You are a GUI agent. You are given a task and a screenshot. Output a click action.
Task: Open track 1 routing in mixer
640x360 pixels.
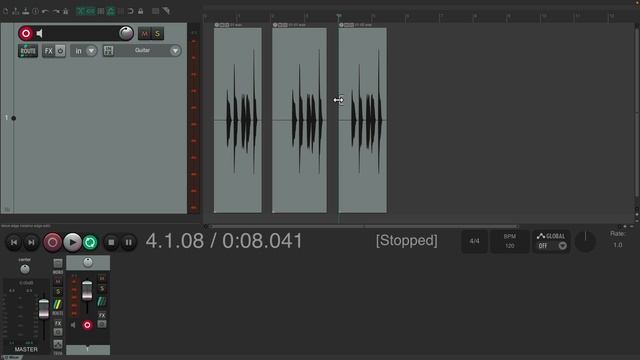click(102, 302)
